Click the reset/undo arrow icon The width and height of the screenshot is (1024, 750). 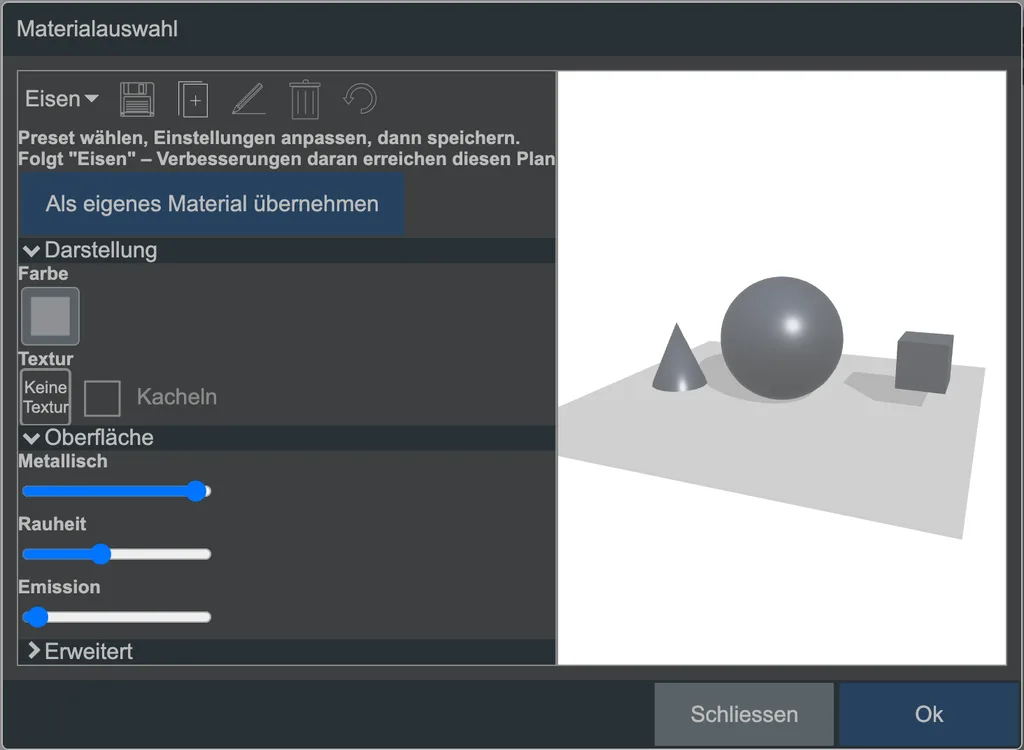tap(360, 99)
